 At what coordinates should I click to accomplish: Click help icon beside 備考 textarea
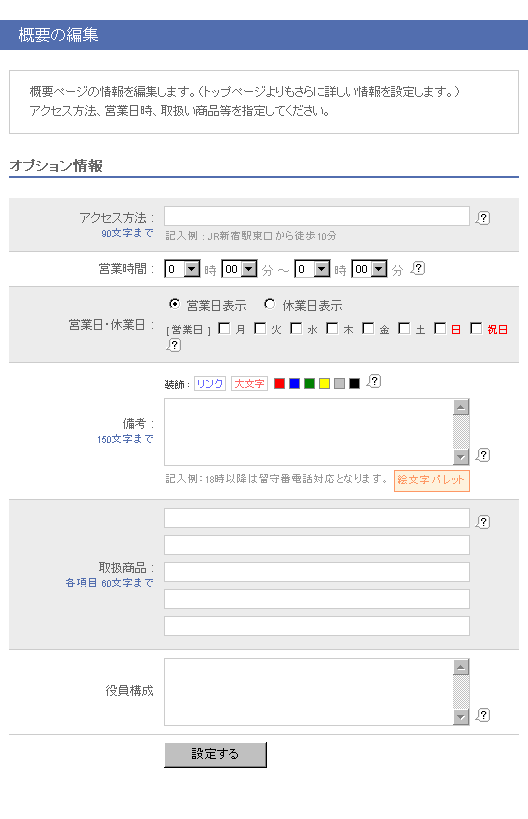click(x=483, y=455)
